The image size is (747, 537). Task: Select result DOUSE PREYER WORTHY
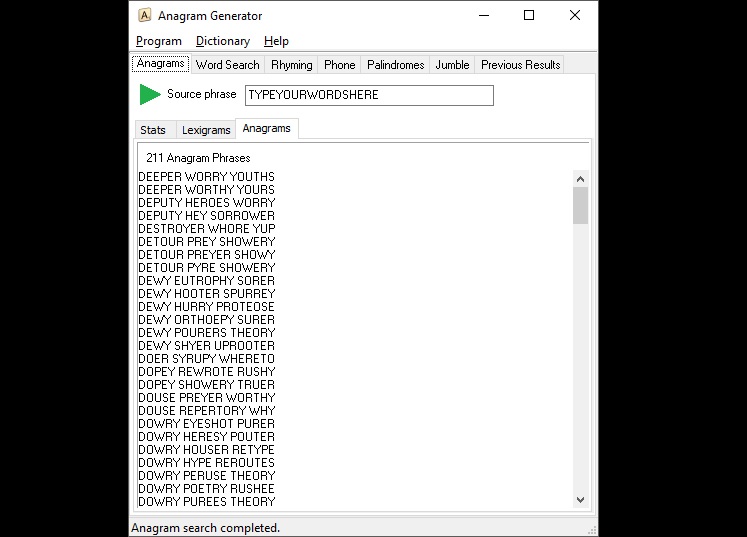(x=206, y=398)
